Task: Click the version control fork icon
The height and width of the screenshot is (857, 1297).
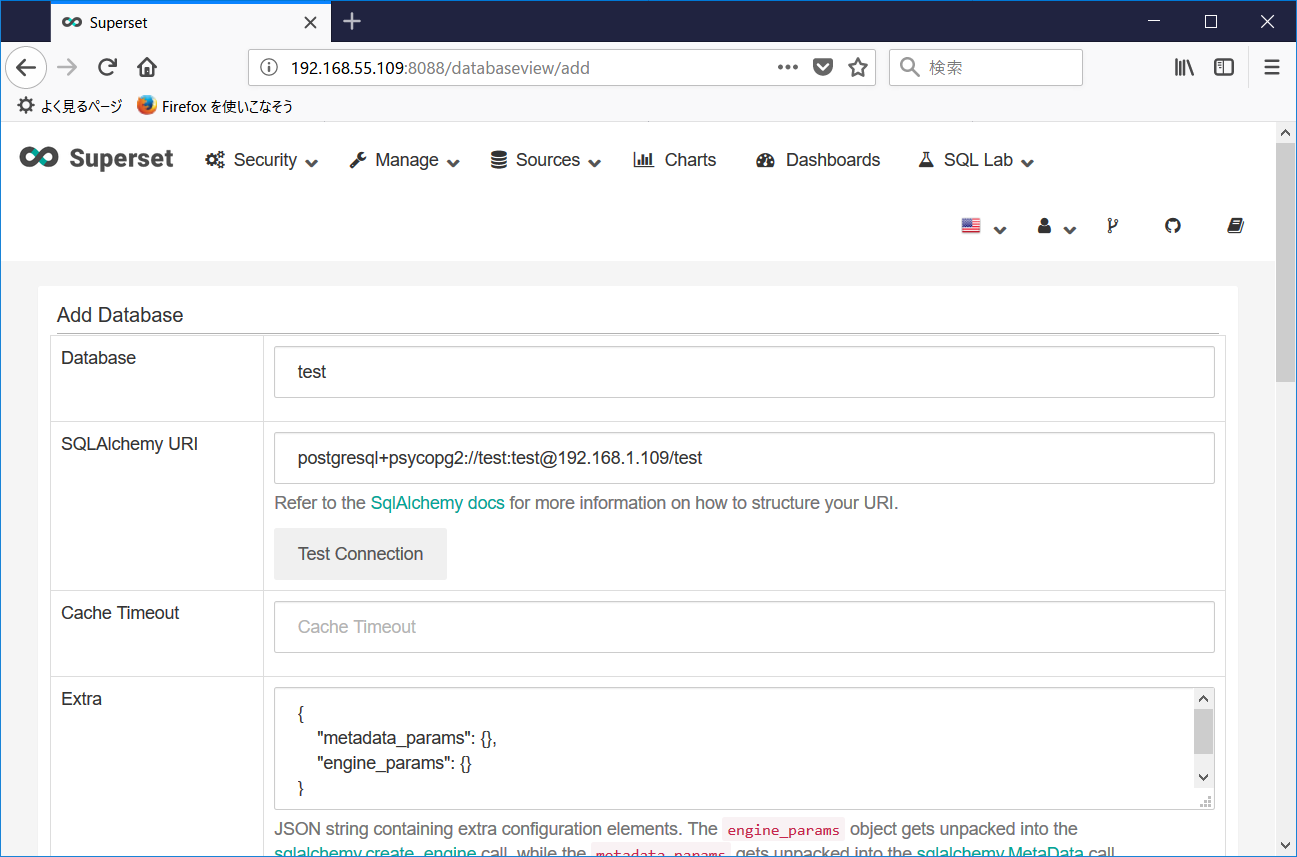Action: (x=1112, y=226)
